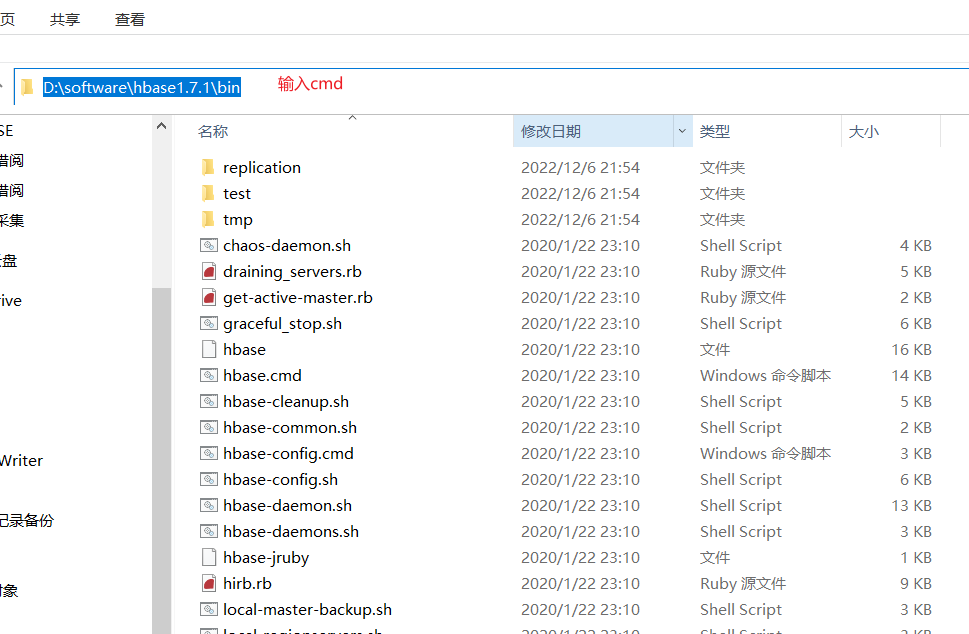Viewport: 969px width, 634px height.
Task: Sort files by the 修改日期 column header
Action: click(551, 132)
